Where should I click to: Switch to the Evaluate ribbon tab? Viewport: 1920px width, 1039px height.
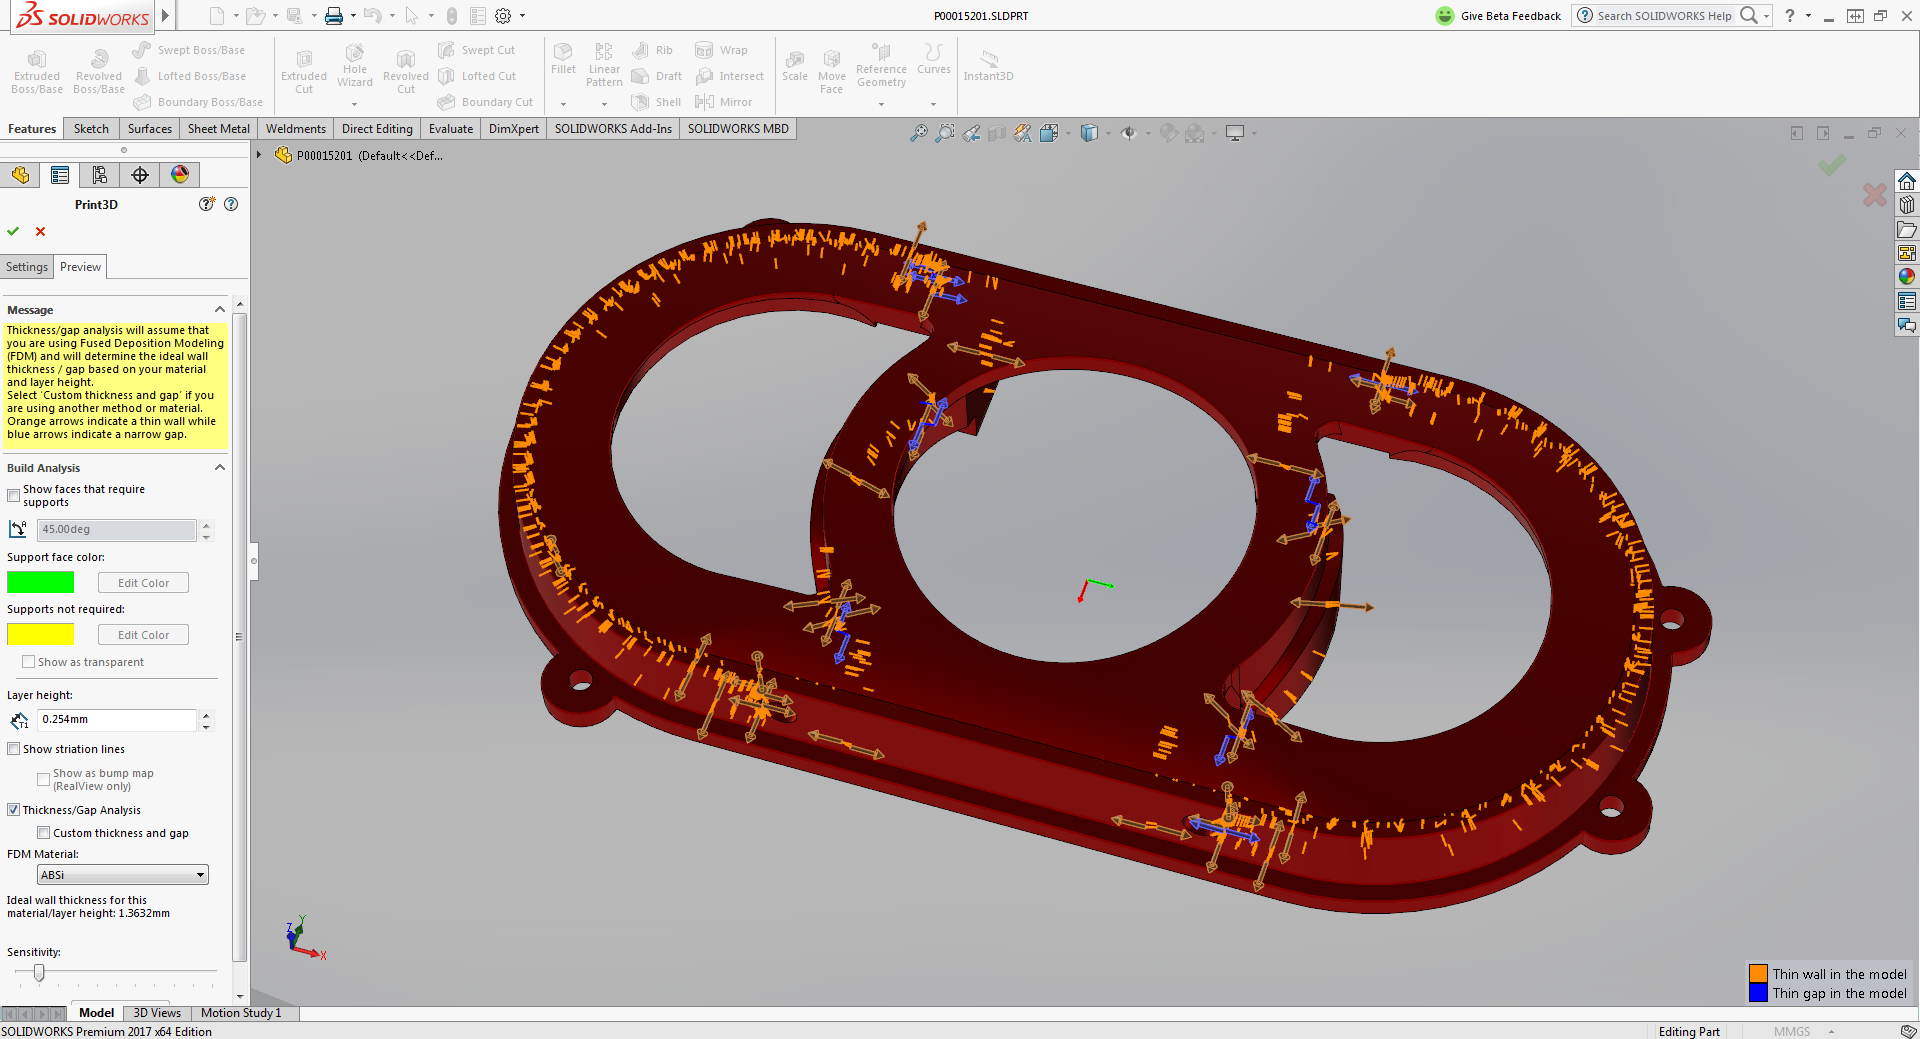coord(450,128)
